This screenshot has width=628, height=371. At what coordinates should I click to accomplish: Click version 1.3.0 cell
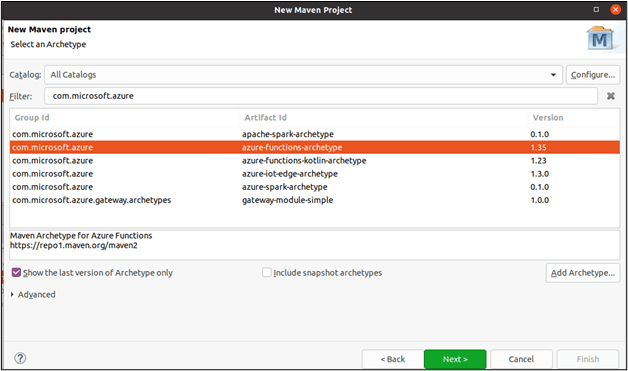tap(540, 174)
